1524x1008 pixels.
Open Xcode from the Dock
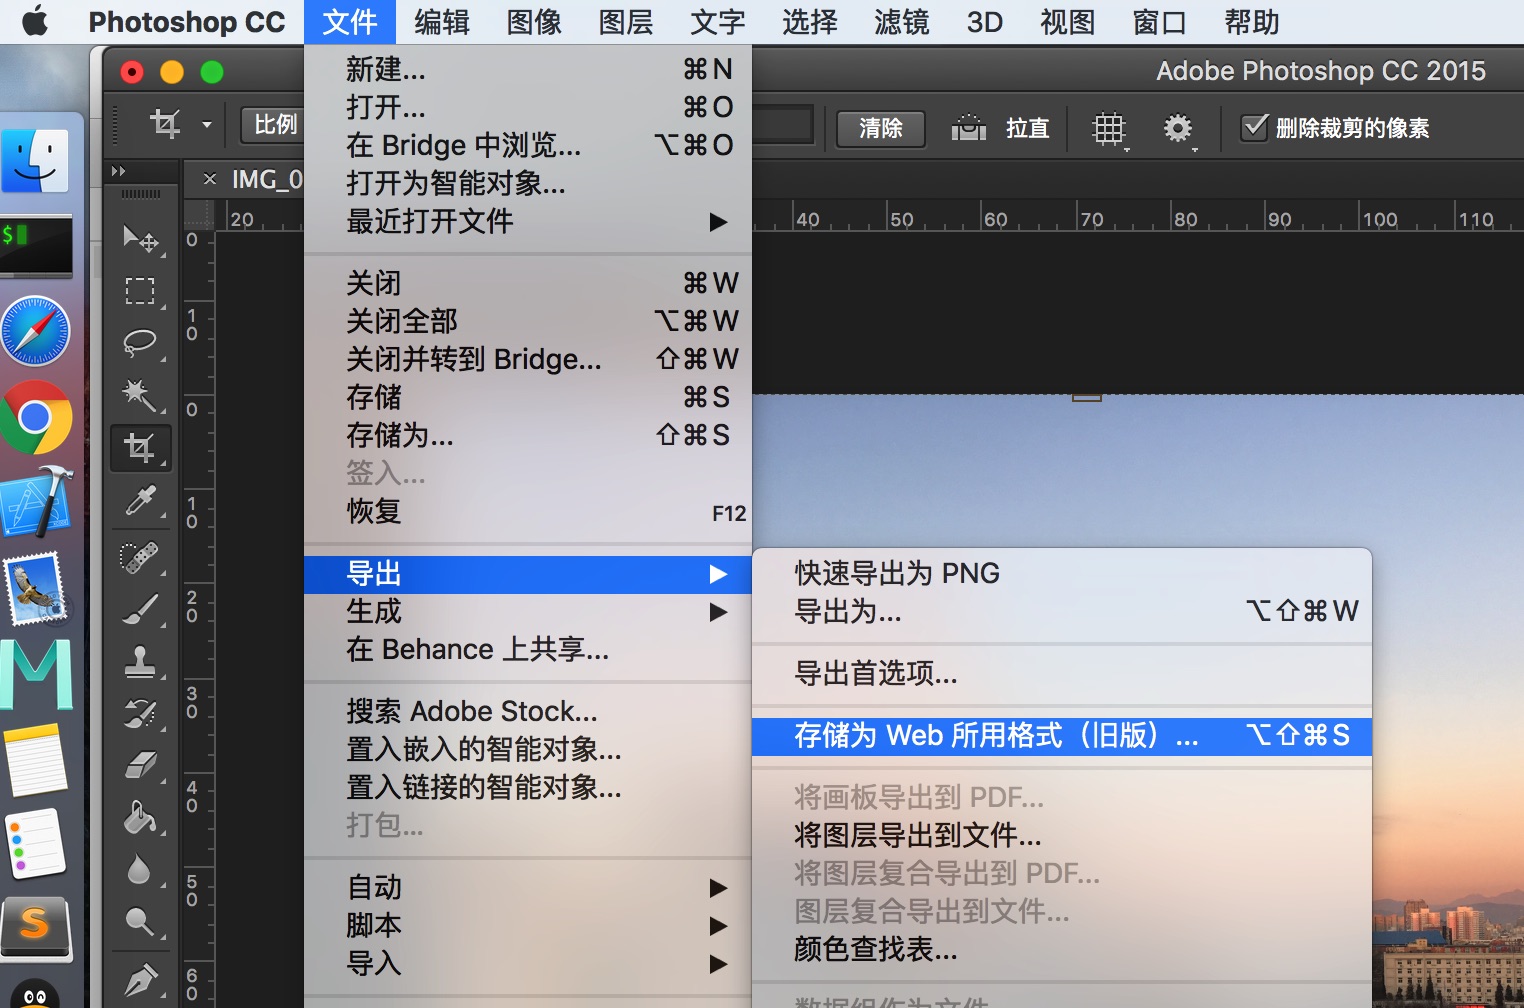click(36, 503)
